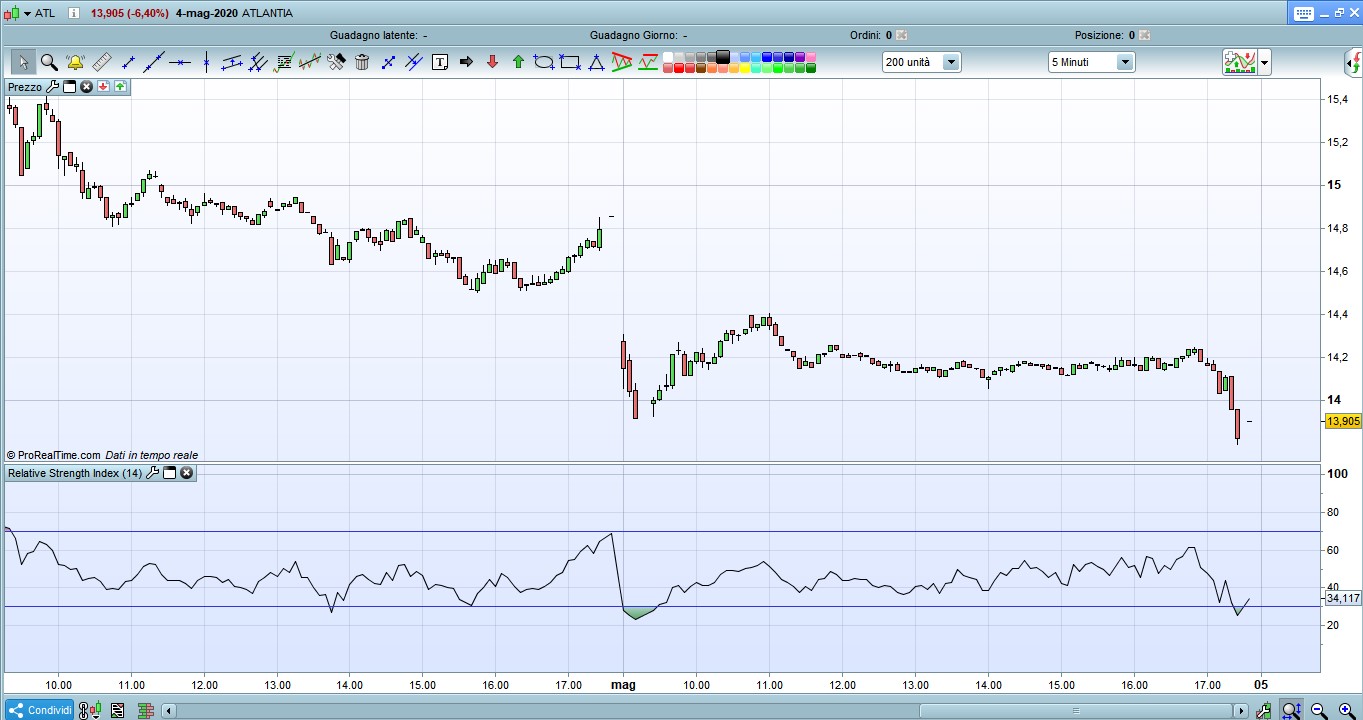Screen dimensions: 1363x720
Task: Open the on-screen keyboard icon
Action: 1303,14
